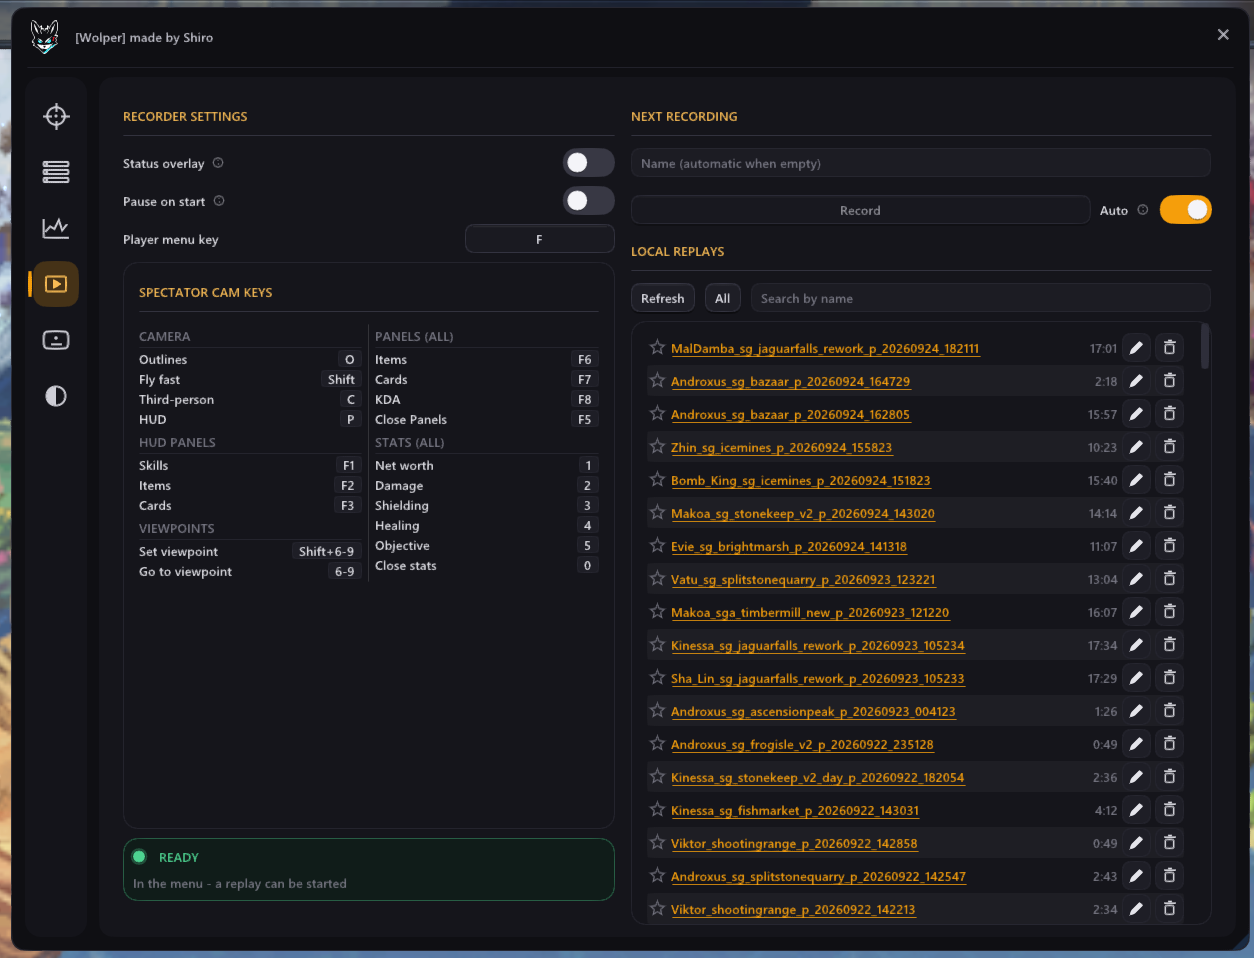Viewport: 1254px width, 958px height.
Task: Star the Bomb_King icemines replay
Action: click(x=657, y=479)
